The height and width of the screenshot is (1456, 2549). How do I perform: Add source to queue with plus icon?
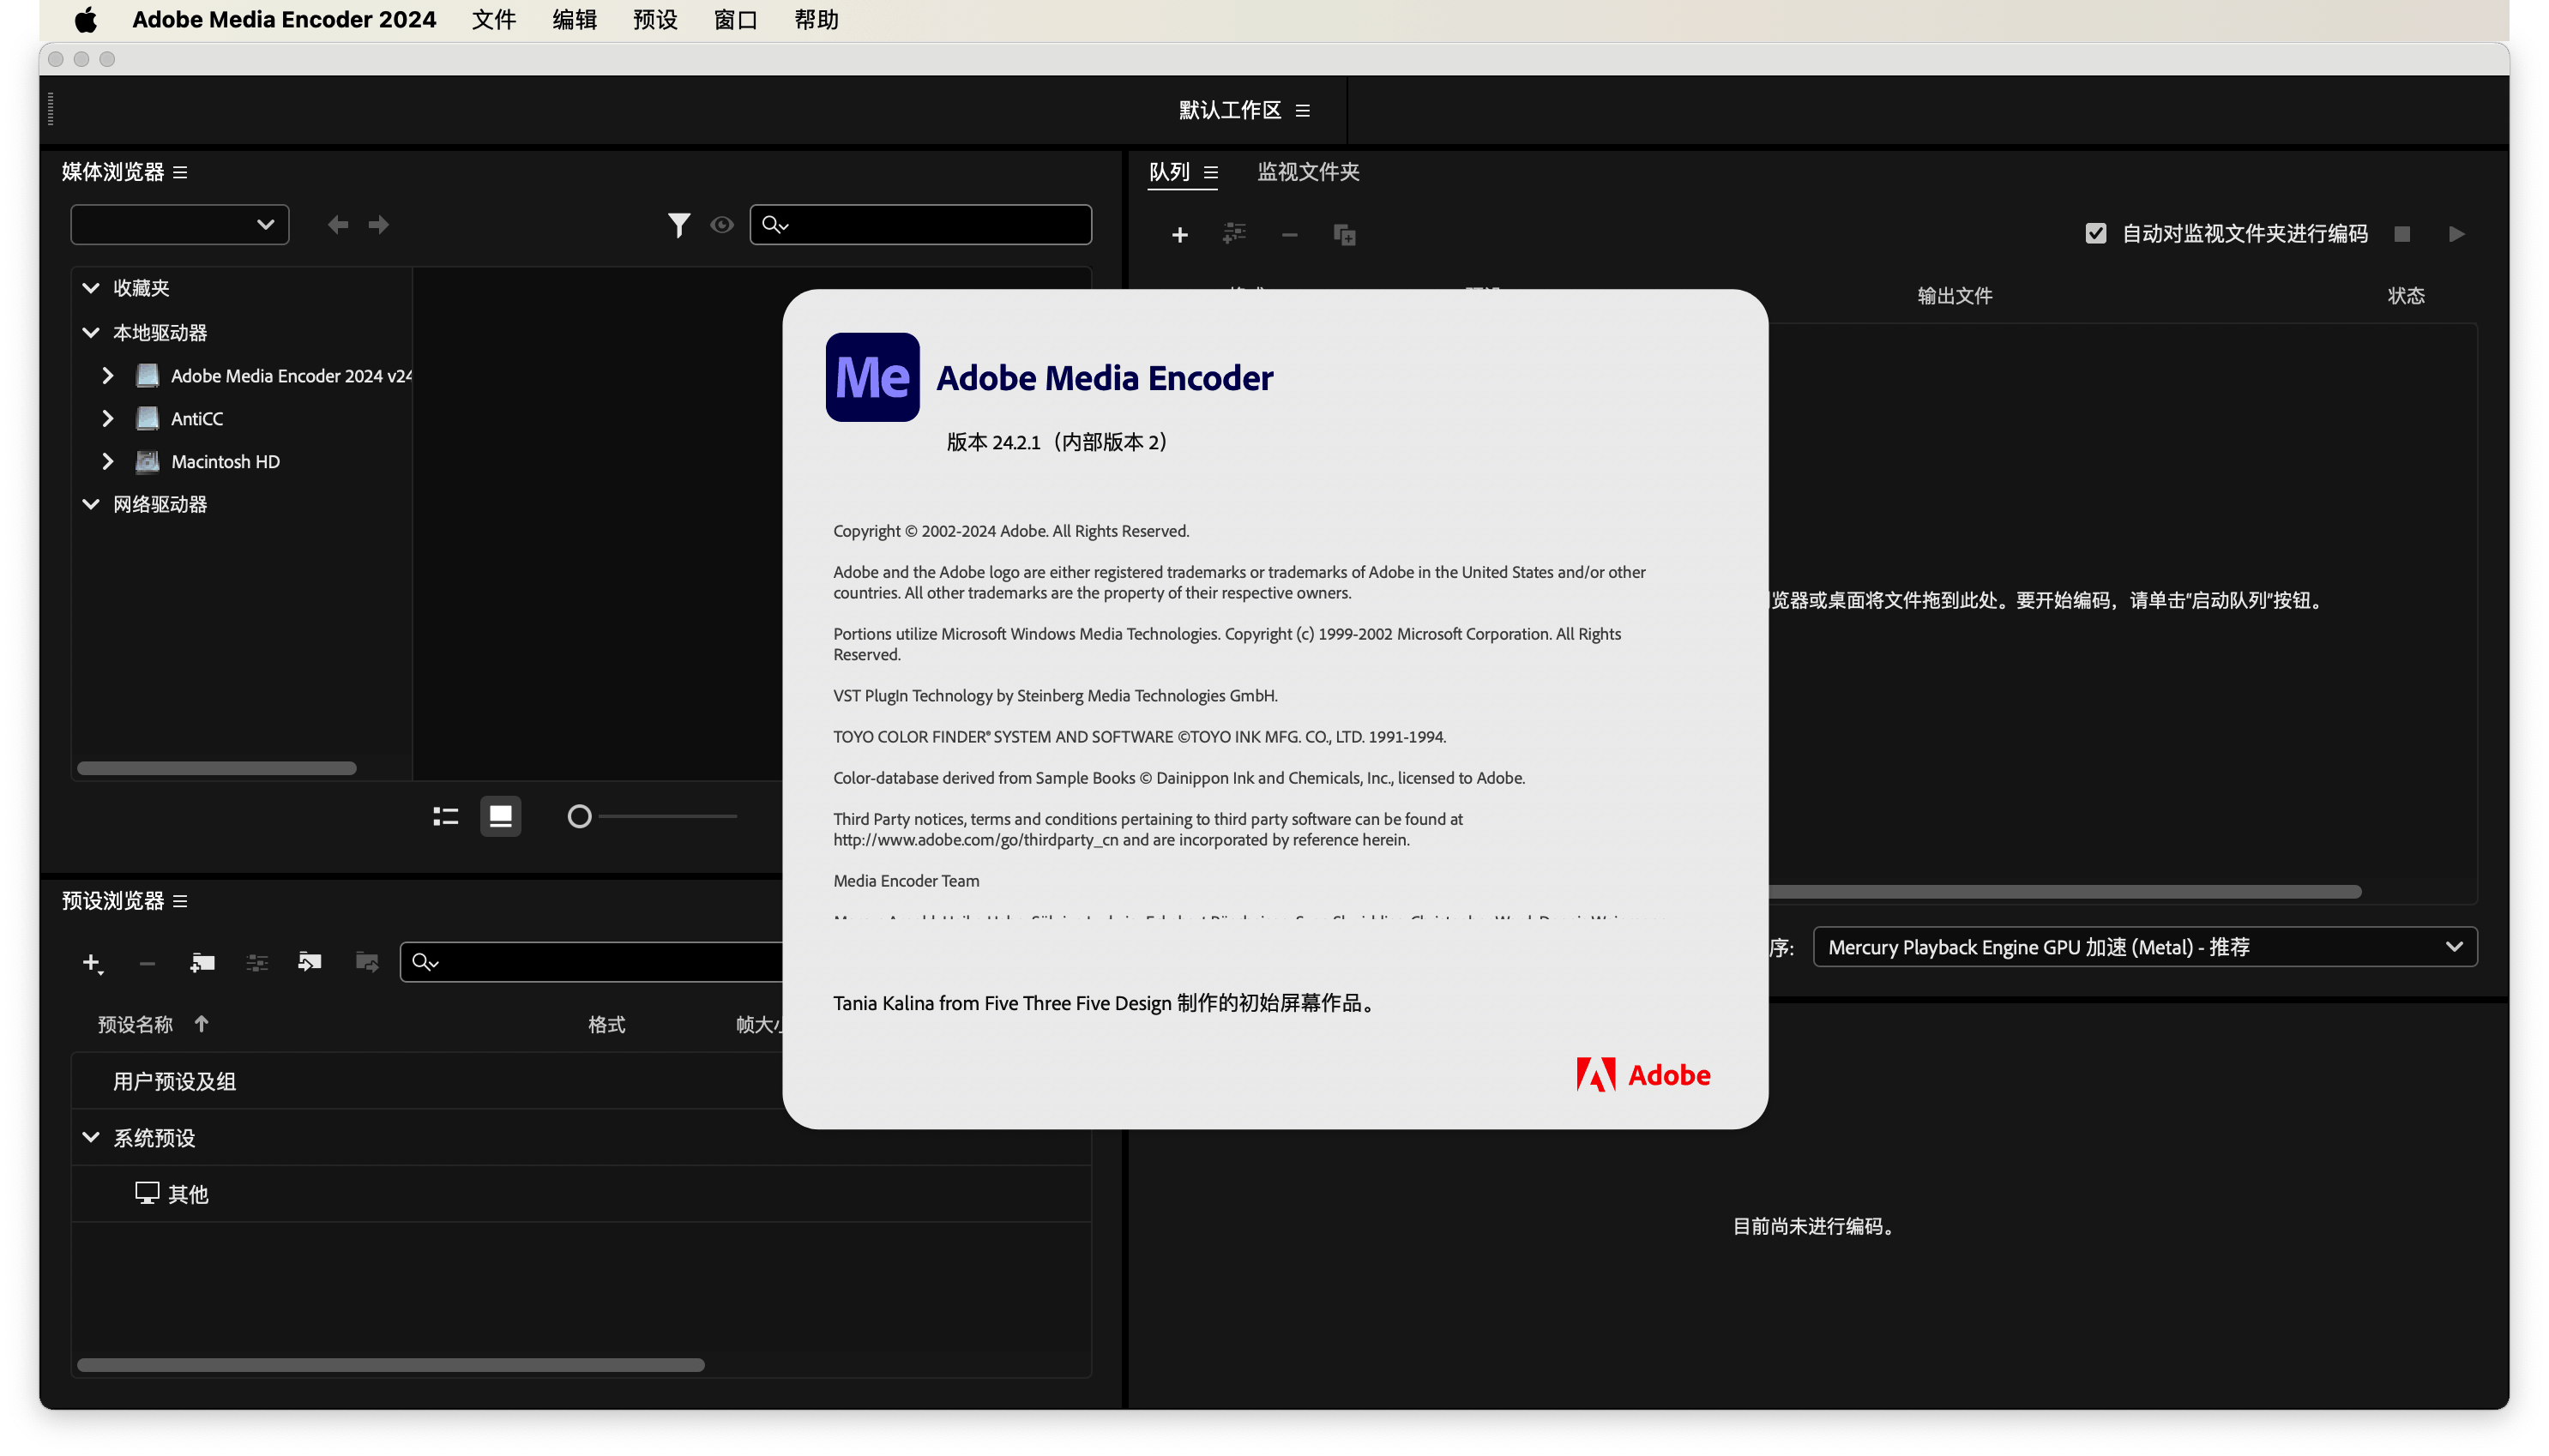[1180, 235]
